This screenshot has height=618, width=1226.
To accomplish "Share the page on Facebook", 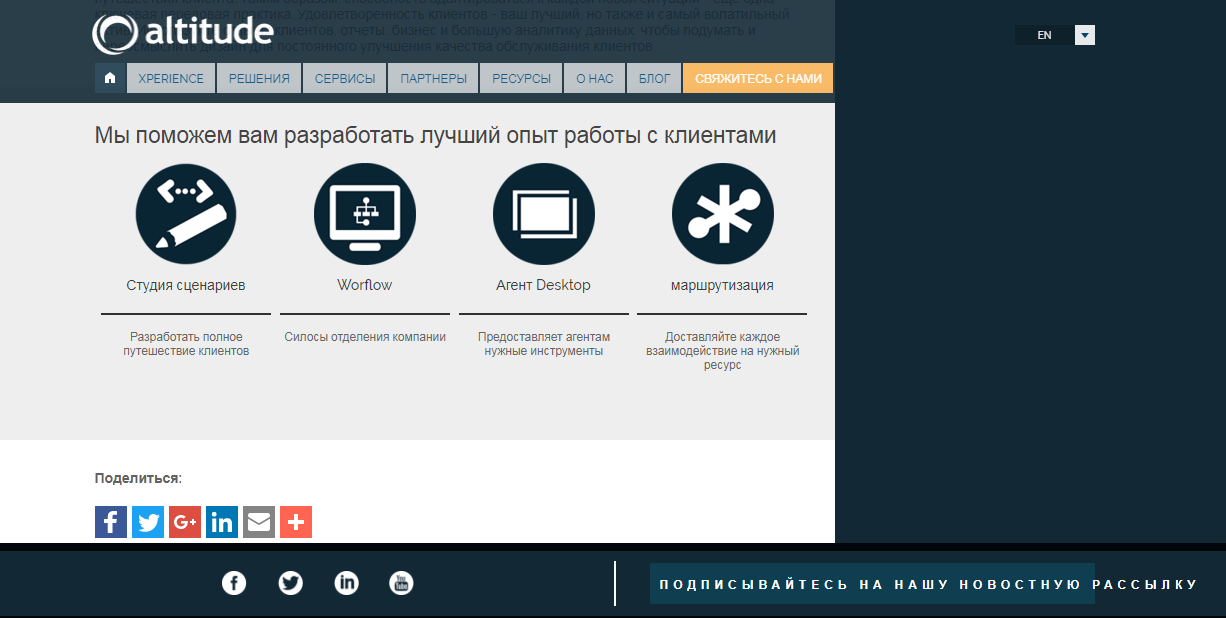I will (x=110, y=521).
